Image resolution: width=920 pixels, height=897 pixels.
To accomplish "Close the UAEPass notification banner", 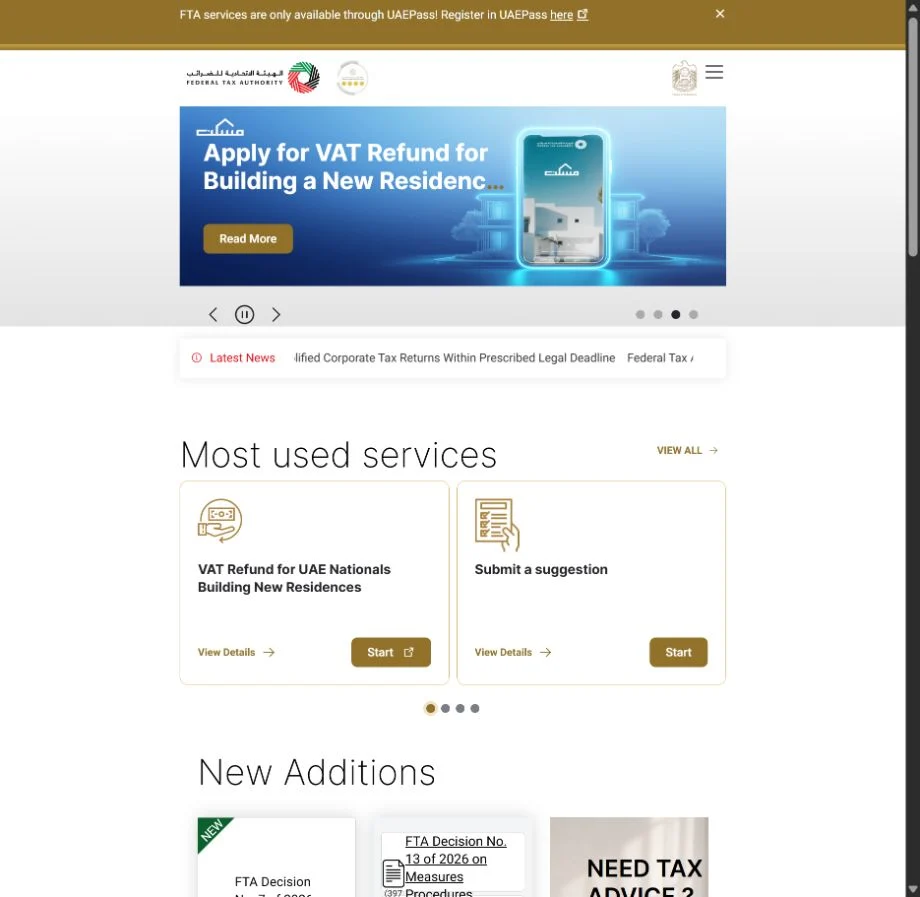I will [x=720, y=13].
